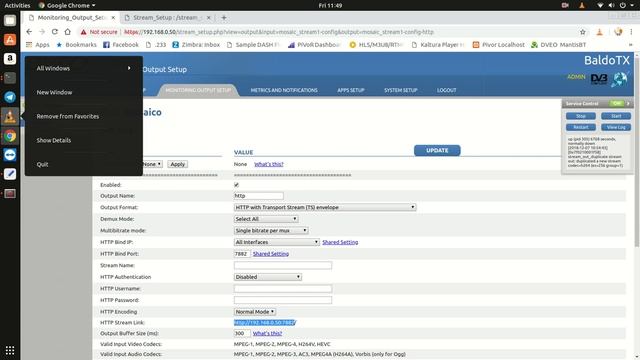Open the HTTP Encoding Normal Mode dropdown
Screen dimensions: 640x360
coord(255,312)
